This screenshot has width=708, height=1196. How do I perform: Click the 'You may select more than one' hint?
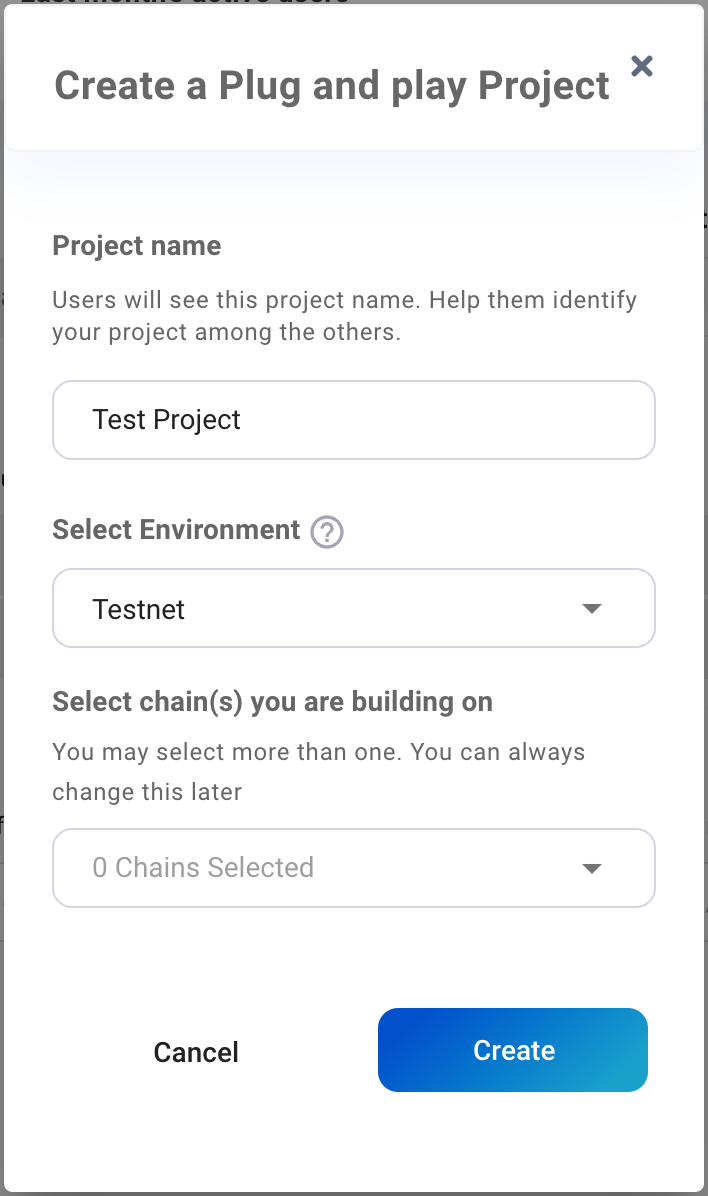pyautogui.click(x=318, y=752)
